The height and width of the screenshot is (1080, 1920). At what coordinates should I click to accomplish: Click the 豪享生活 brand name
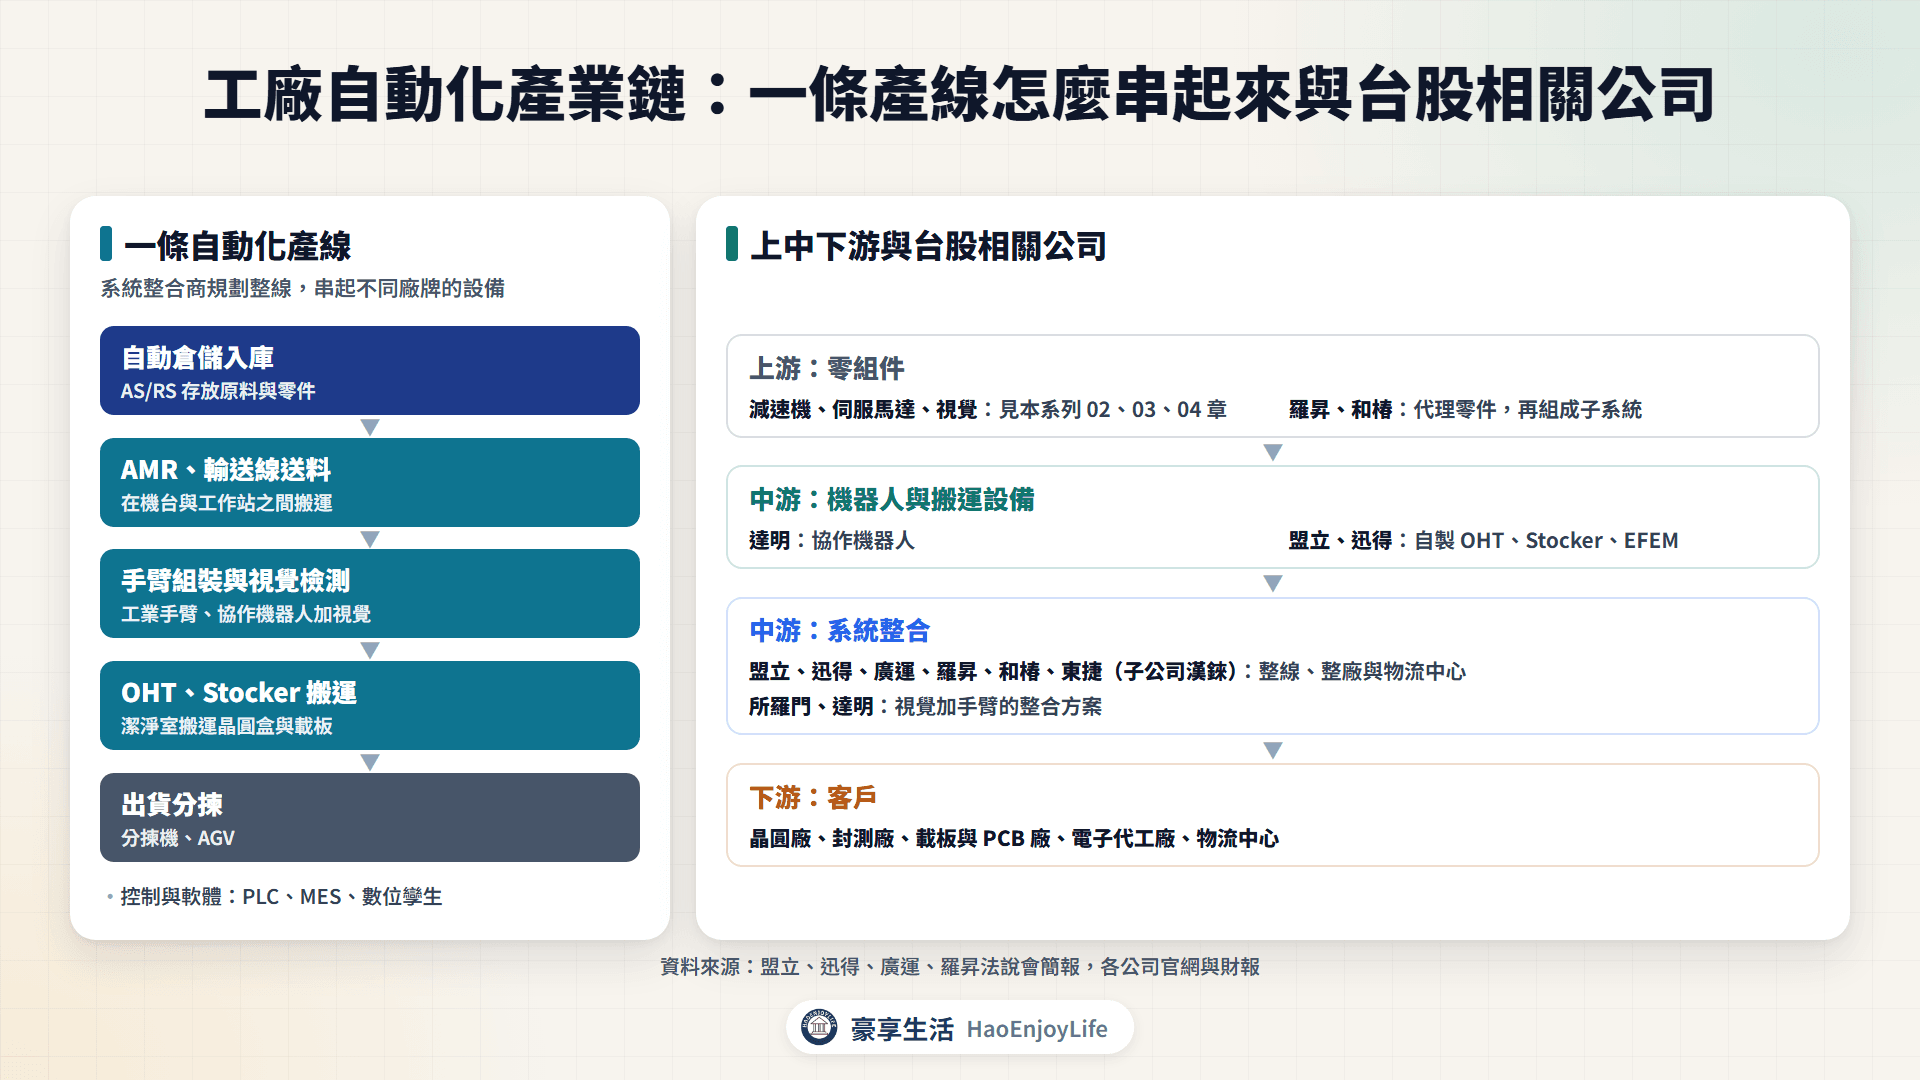902,1029
